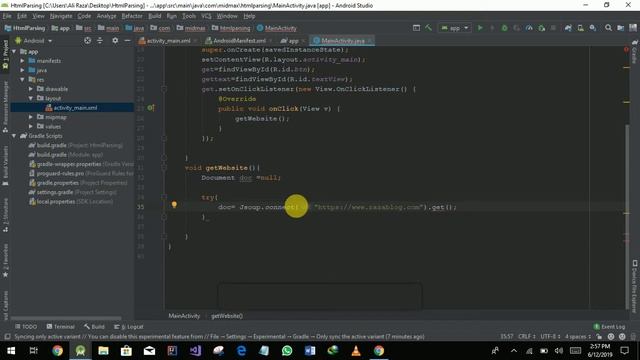Click the lightbulb intention icon in gutter
The height and width of the screenshot is (360, 640).
[x=174, y=204]
